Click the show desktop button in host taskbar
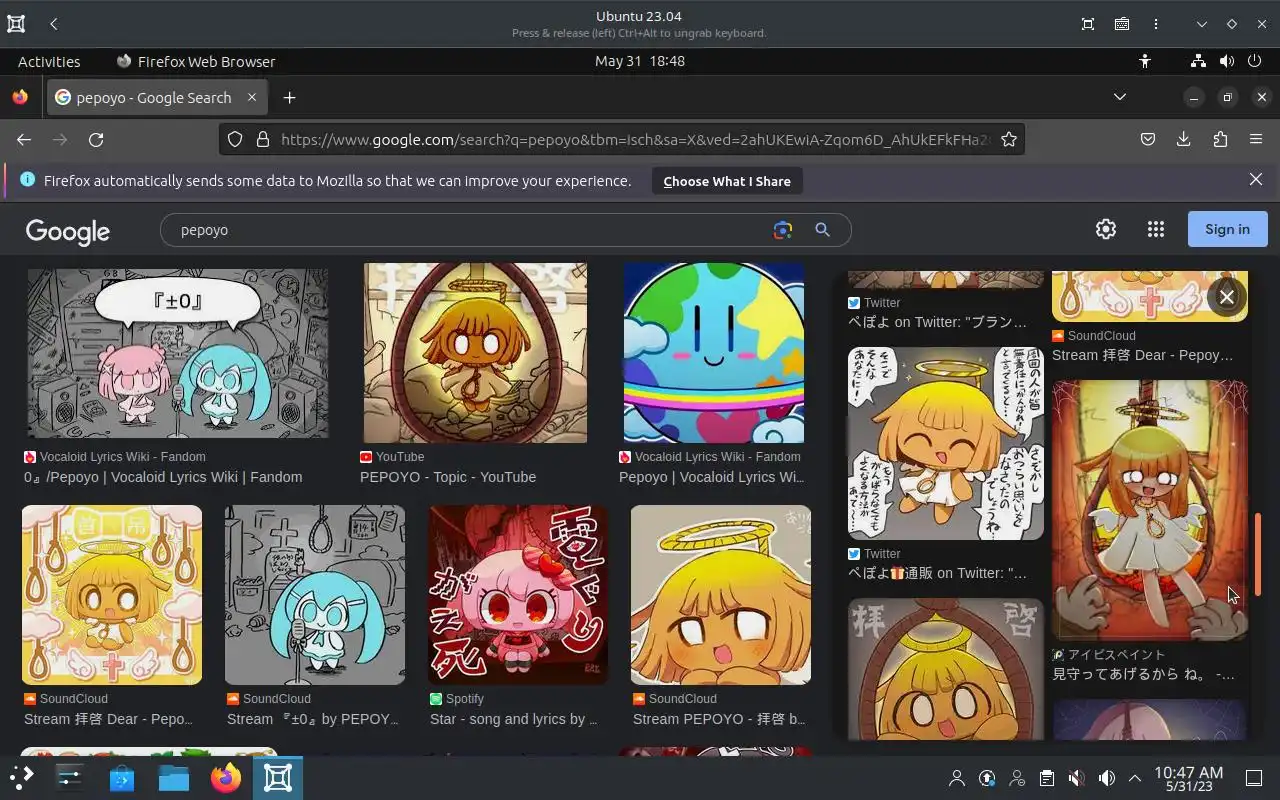The width and height of the screenshot is (1280, 800). tap(1254, 778)
